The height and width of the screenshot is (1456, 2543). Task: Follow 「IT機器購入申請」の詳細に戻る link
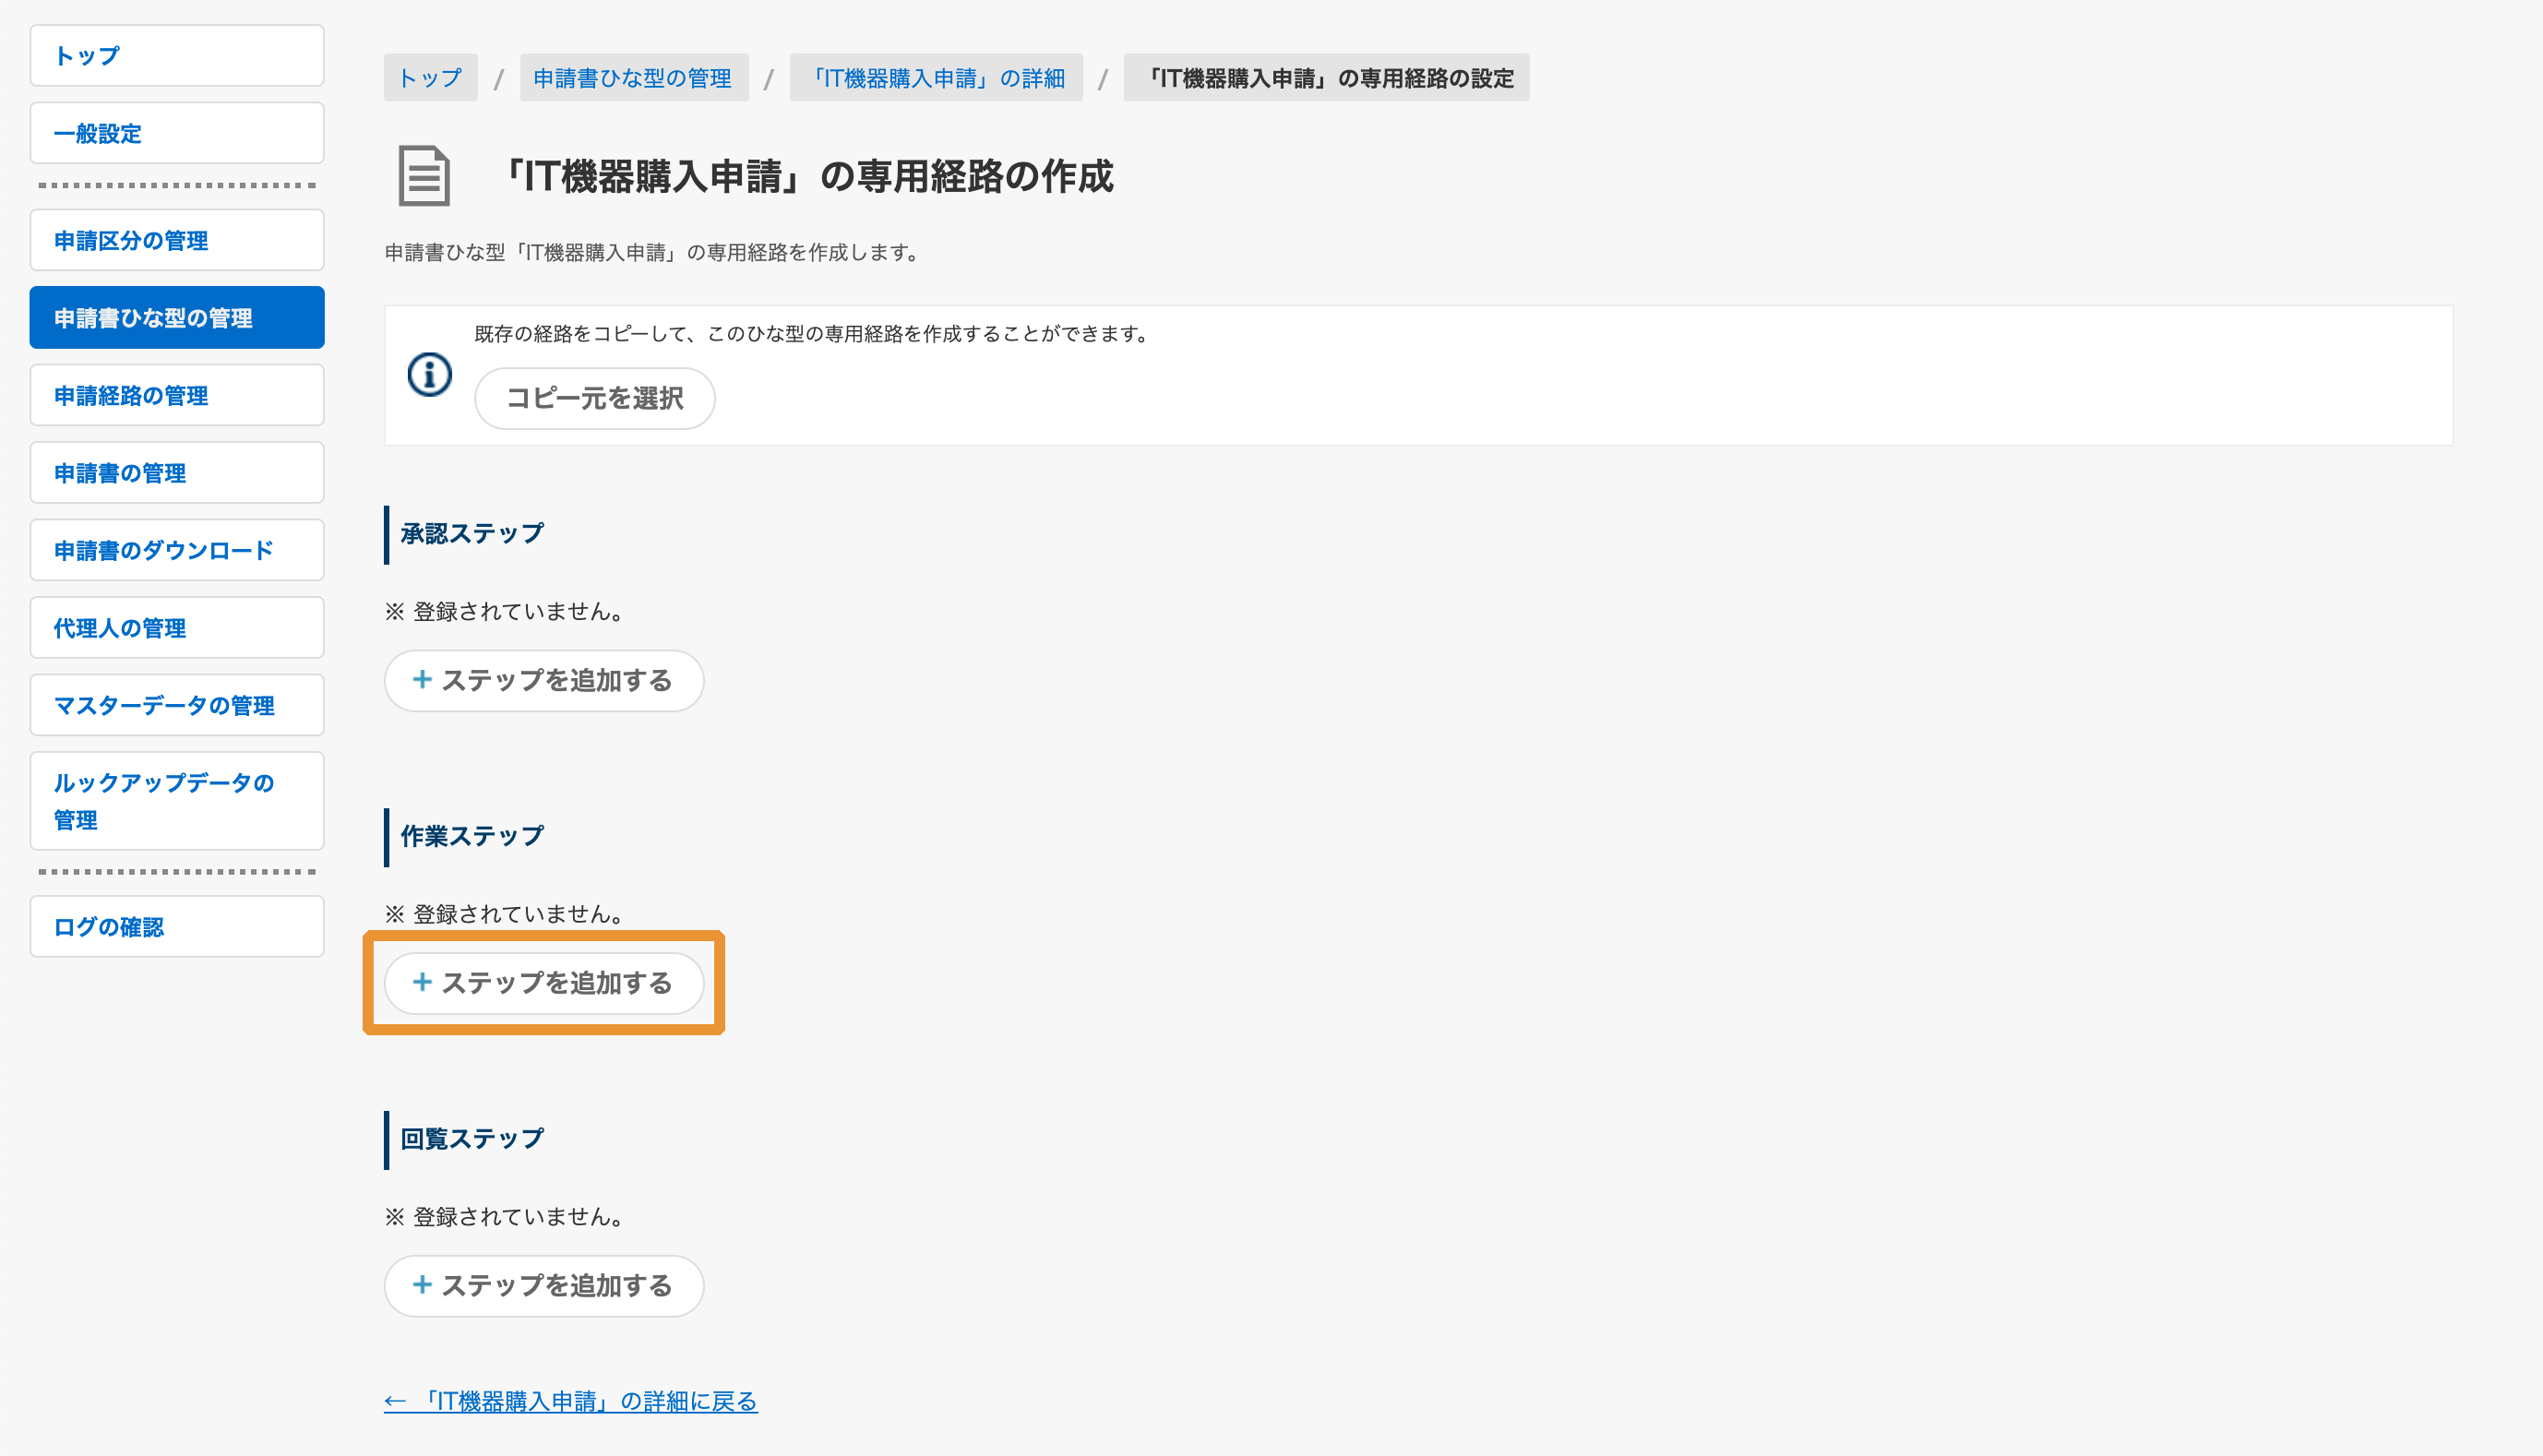click(x=570, y=1402)
